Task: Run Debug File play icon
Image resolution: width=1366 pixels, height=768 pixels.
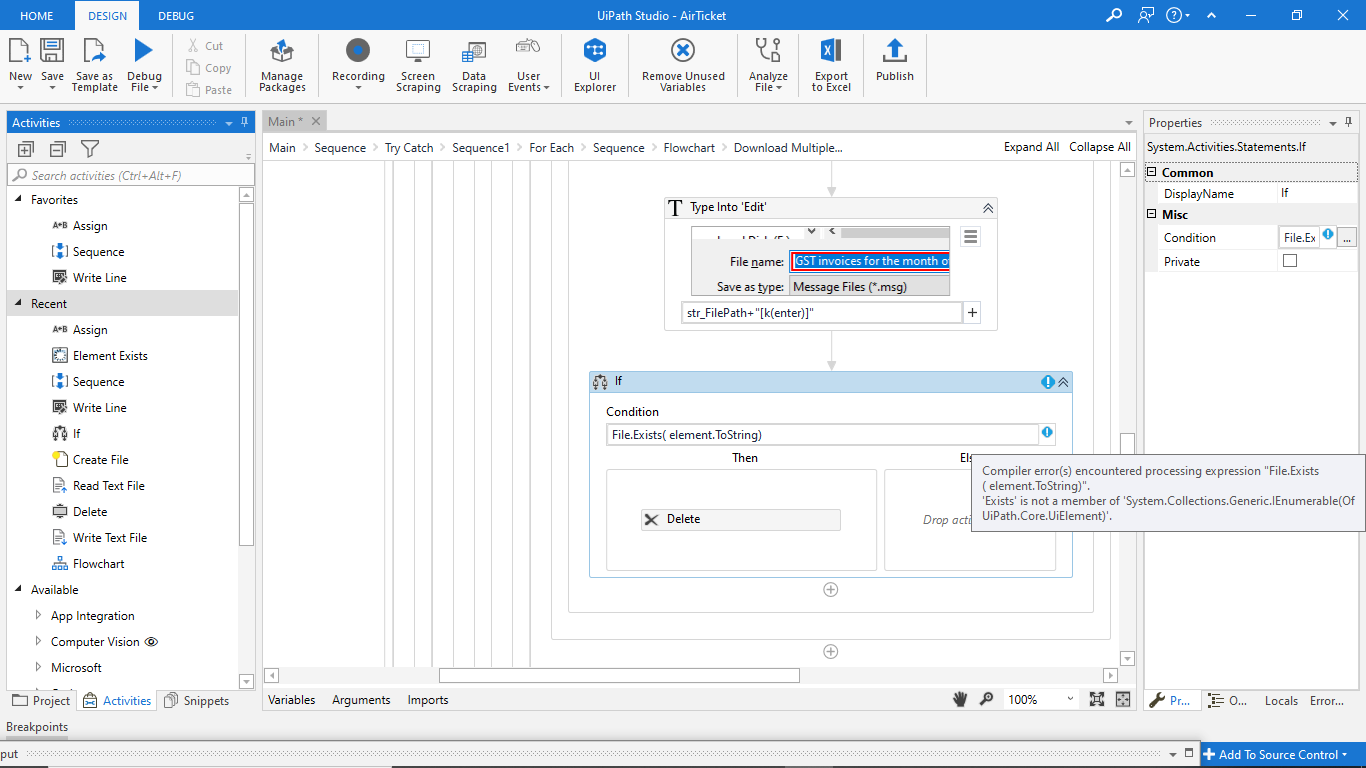Action: [x=144, y=51]
